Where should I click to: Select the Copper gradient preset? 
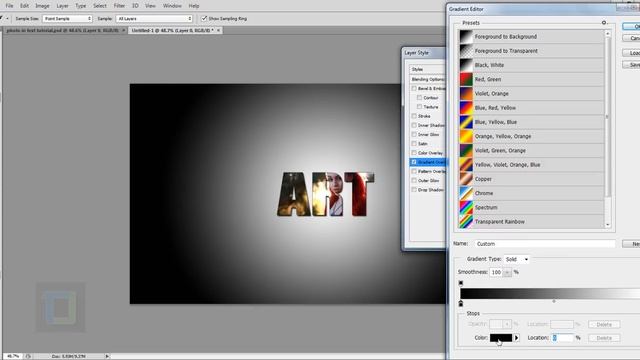(531, 179)
